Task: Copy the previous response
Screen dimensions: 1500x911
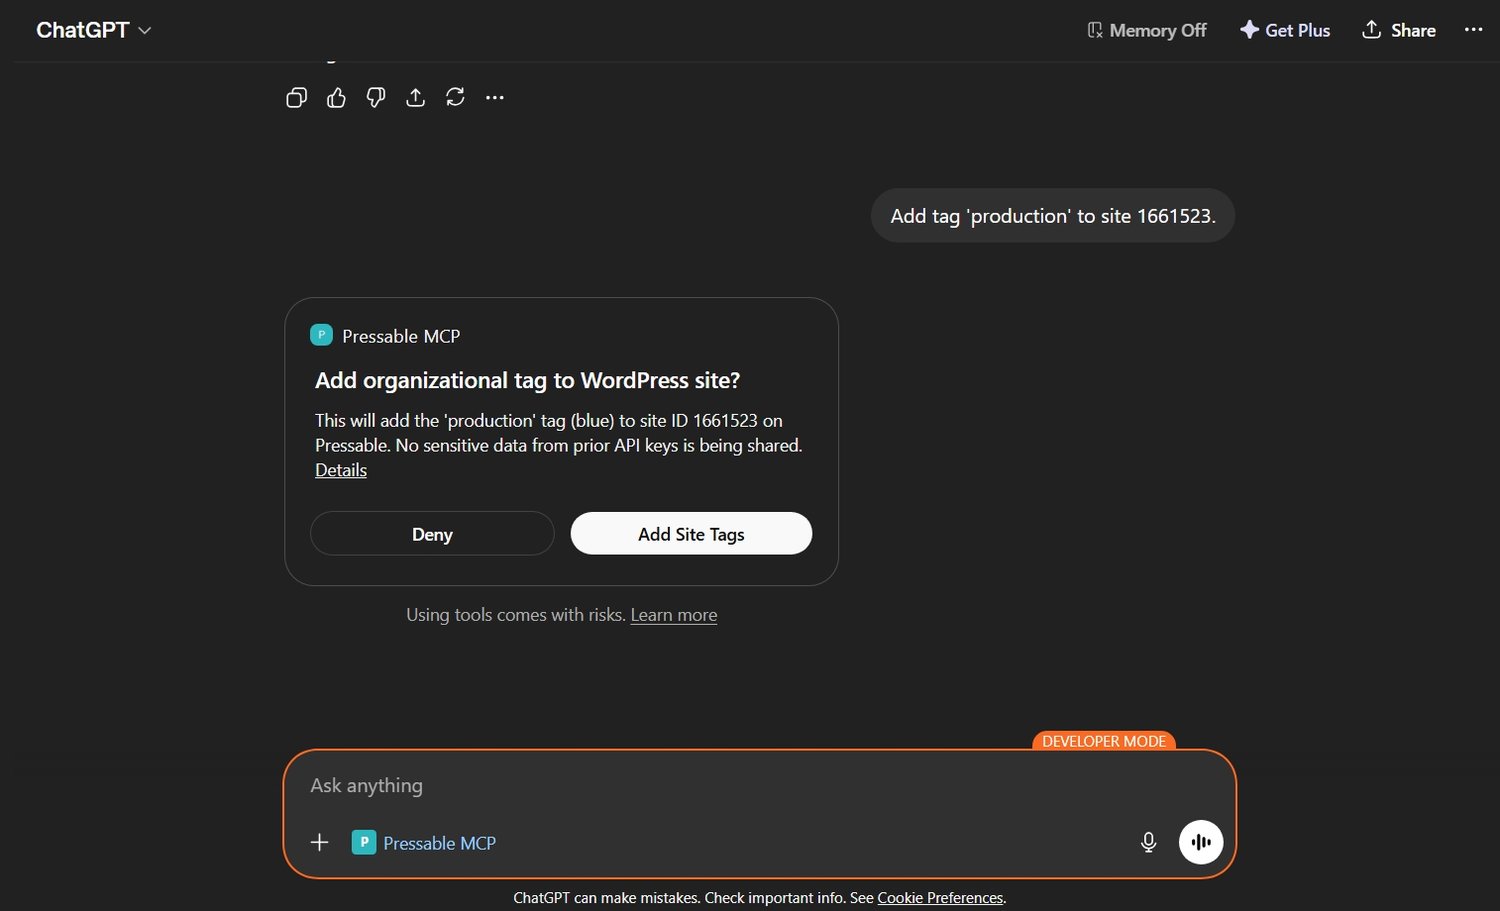Action: point(296,97)
